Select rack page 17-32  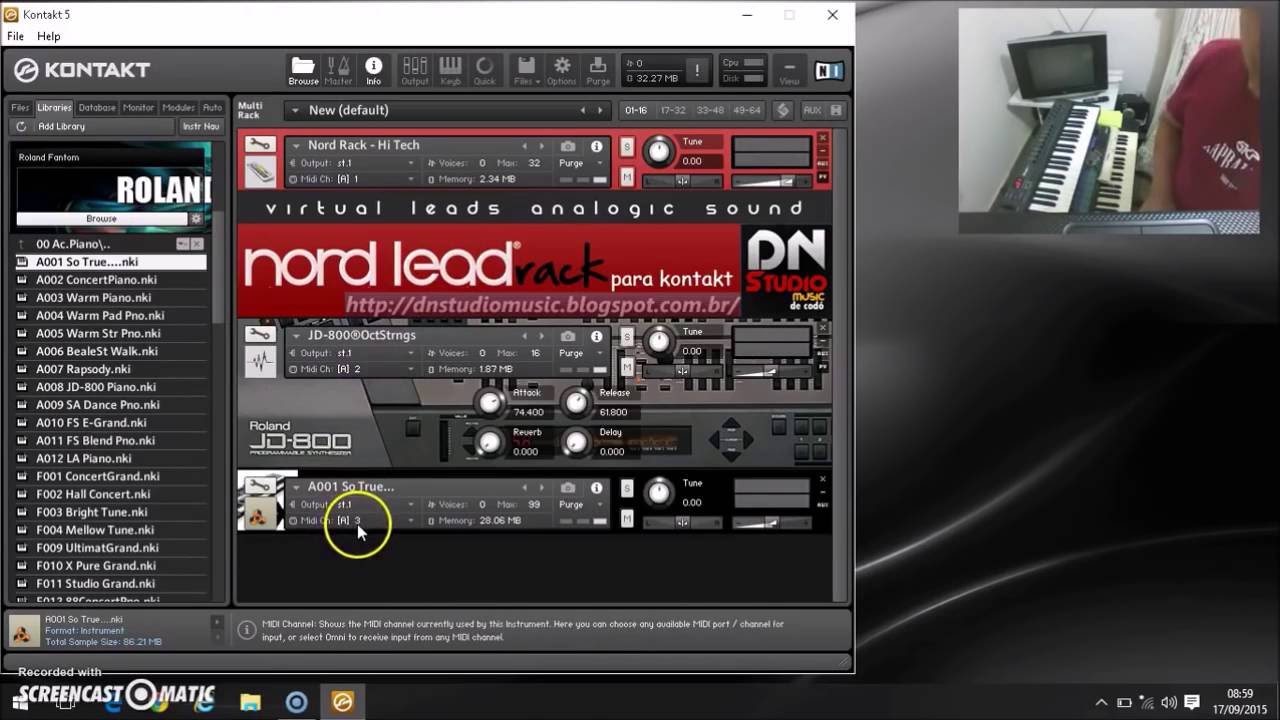(x=673, y=110)
